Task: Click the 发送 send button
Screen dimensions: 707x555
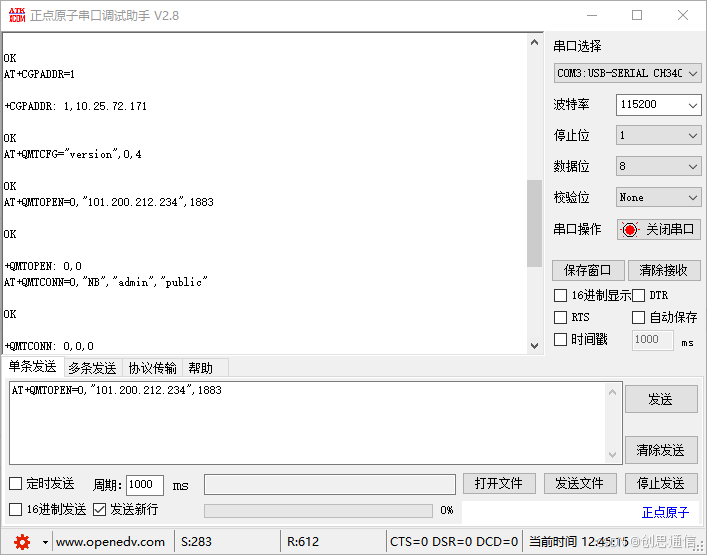Action: (x=661, y=399)
